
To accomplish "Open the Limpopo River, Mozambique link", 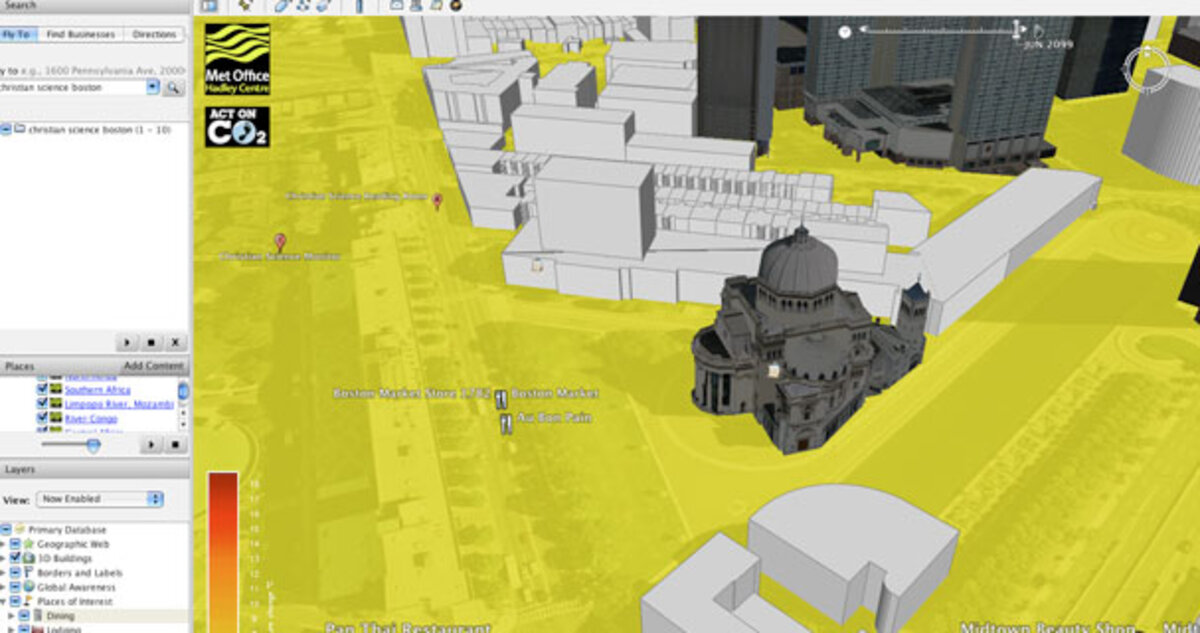I will (x=119, y=404).
